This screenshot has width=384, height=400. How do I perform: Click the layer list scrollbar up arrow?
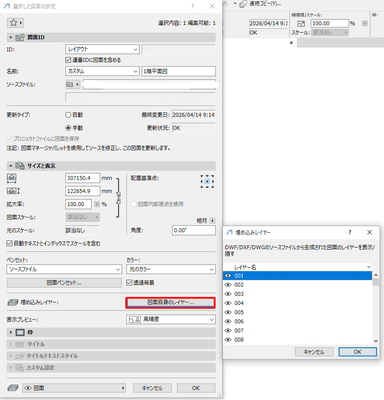pos(376,275)
